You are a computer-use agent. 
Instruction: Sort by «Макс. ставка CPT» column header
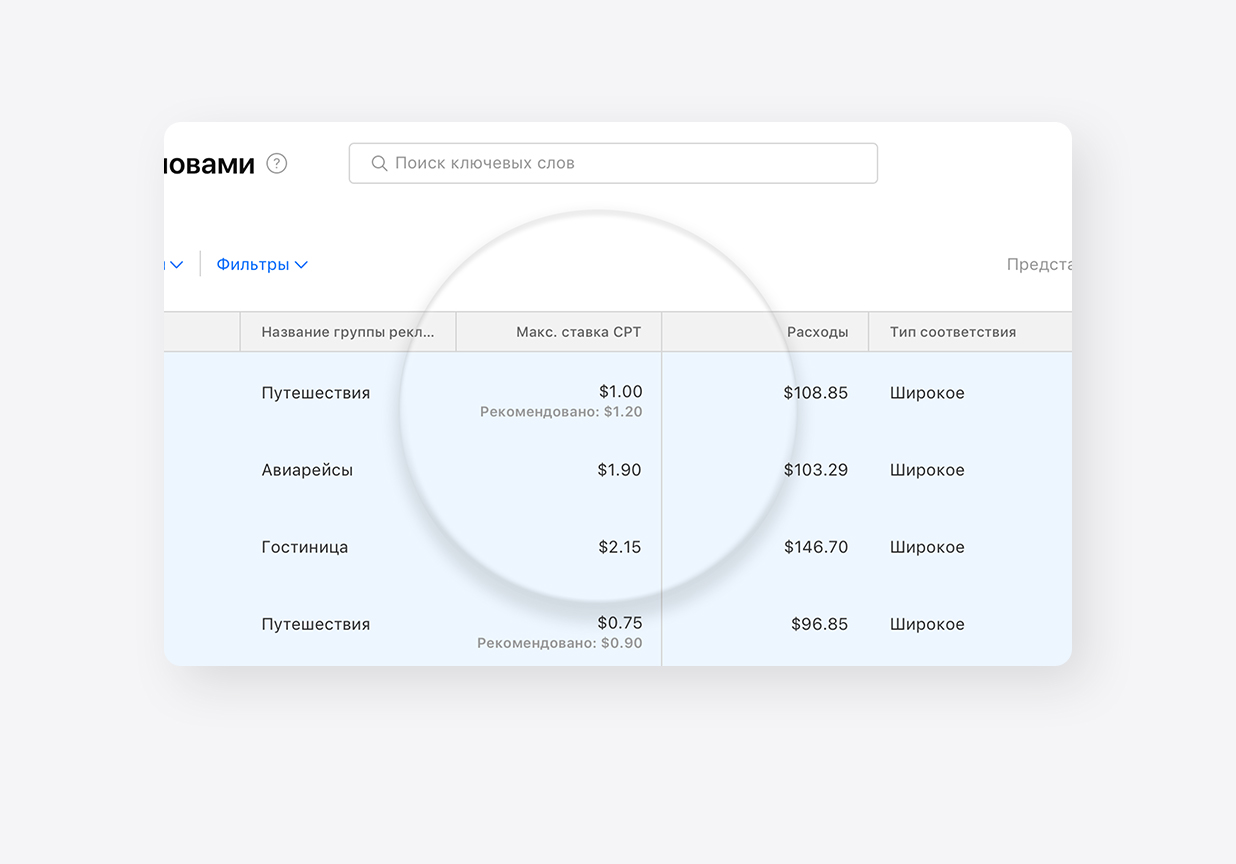pos(578,332)
